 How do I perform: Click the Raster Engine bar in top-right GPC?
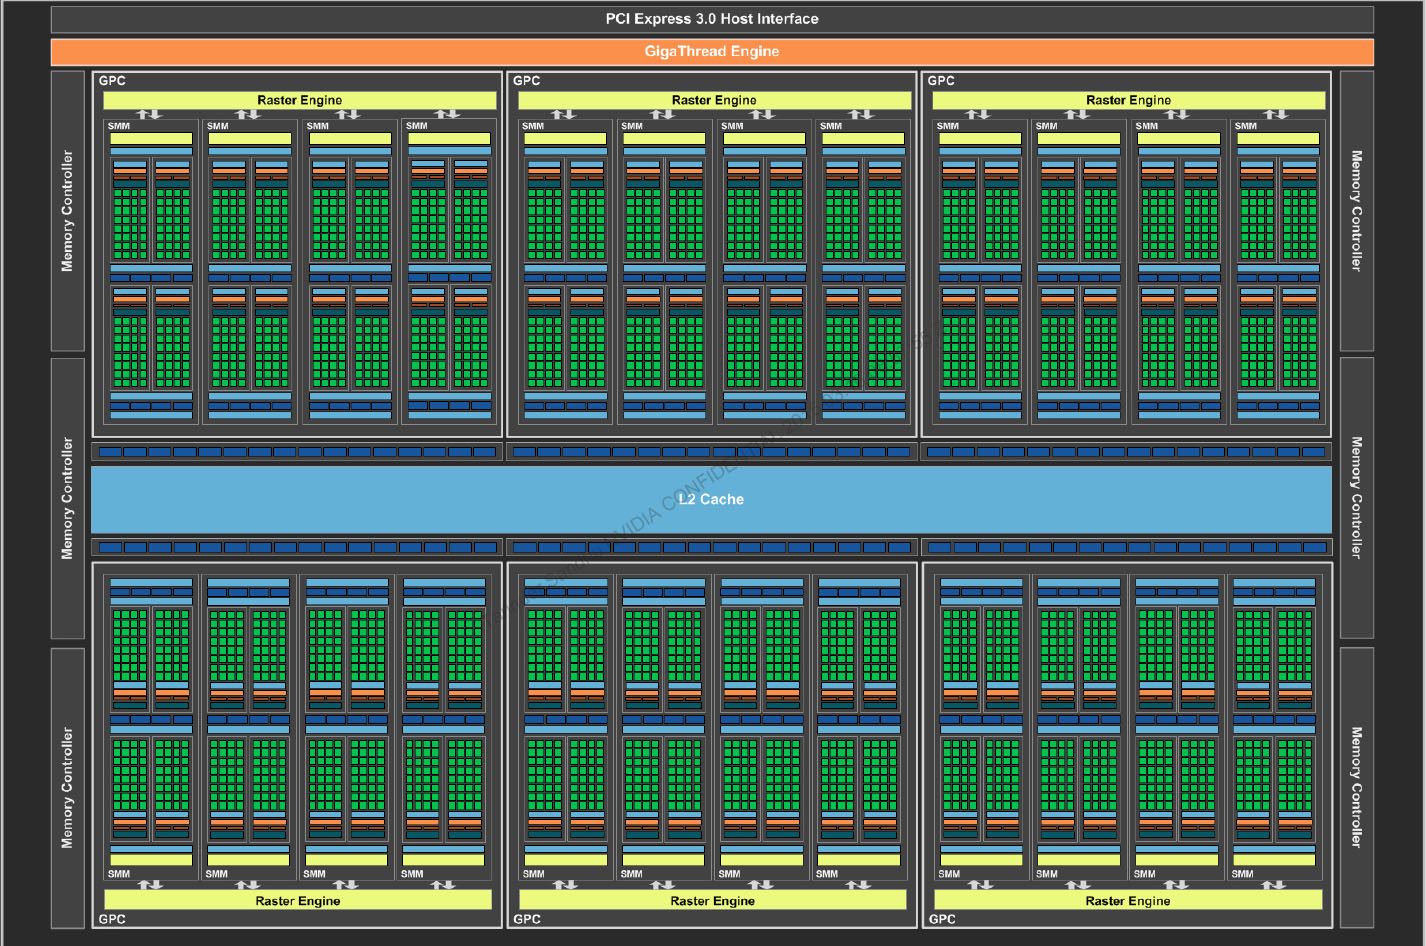[1128, 100]
